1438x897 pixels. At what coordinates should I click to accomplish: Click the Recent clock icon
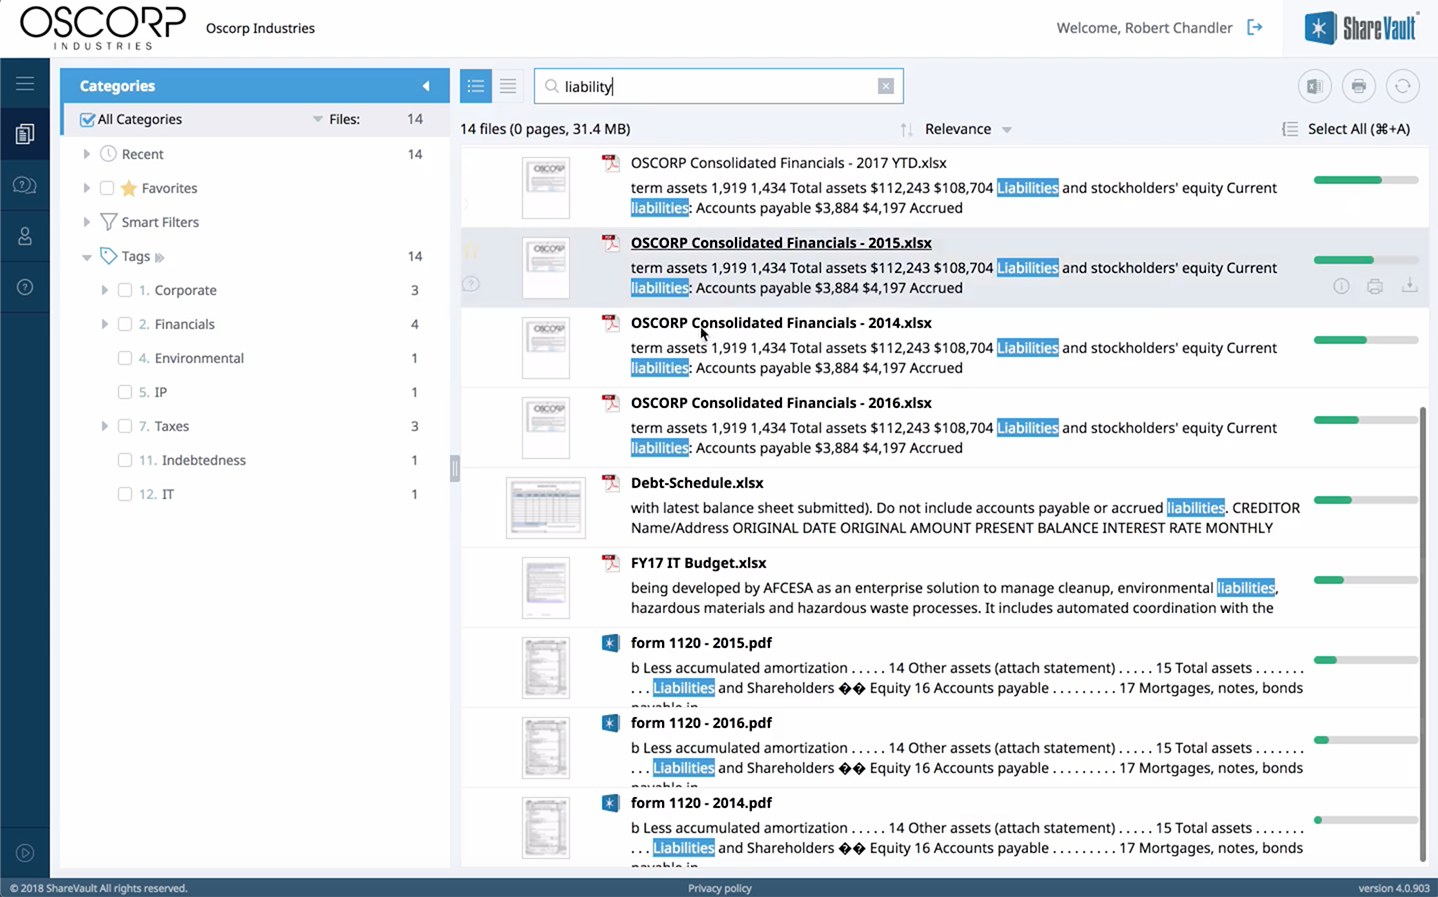point(108,154)
